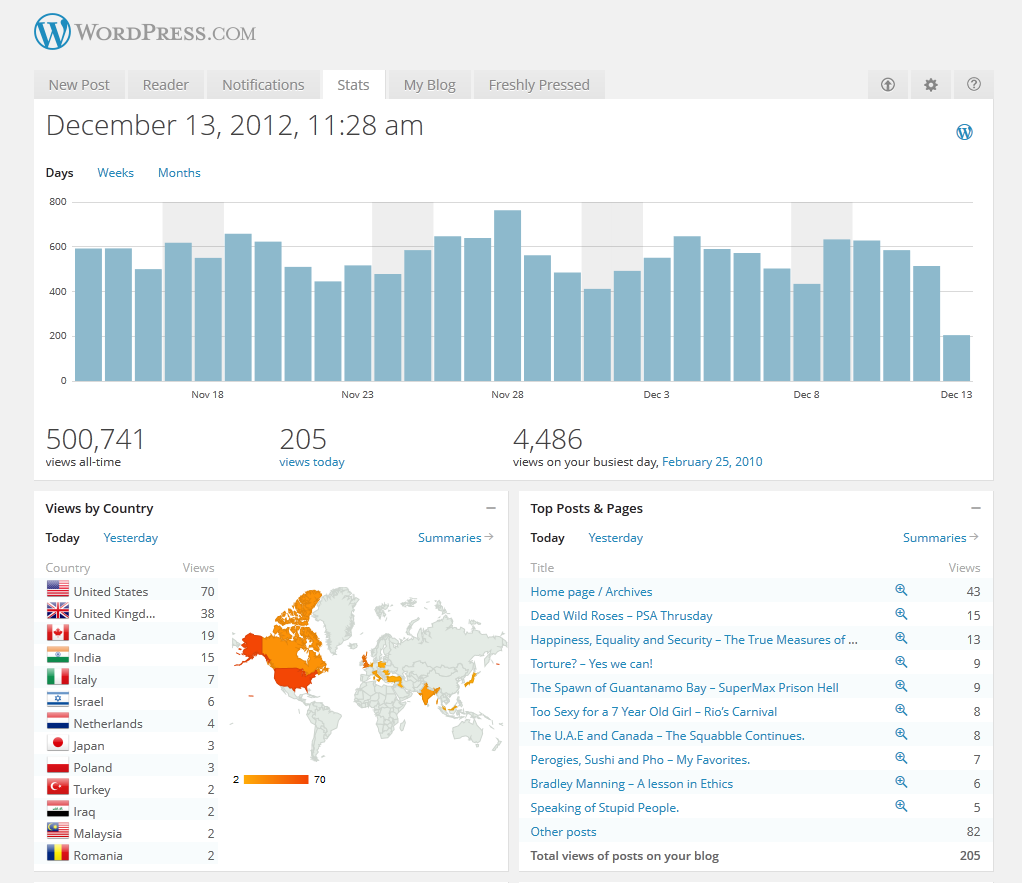Open settings via the gear icon
Image resolution: width=1022 pixels, height=883 pixels.
tap(930, 85)
